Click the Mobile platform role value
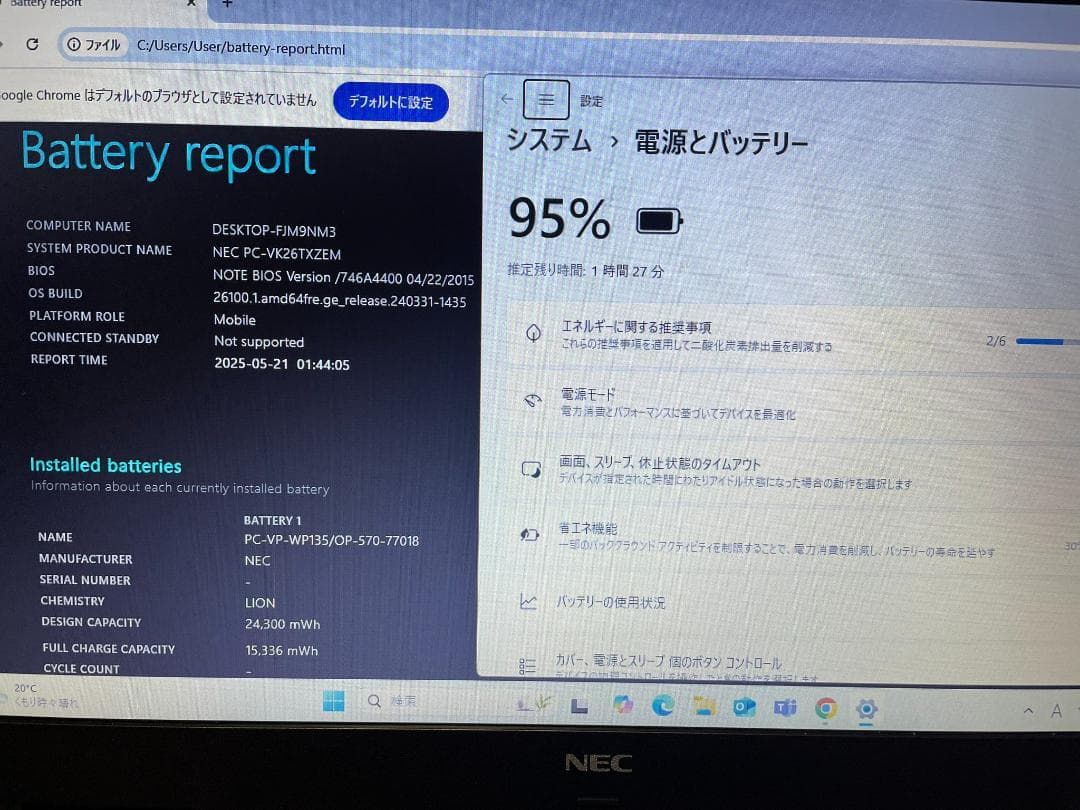The image size is (1080, 810). tap(234, 320)
